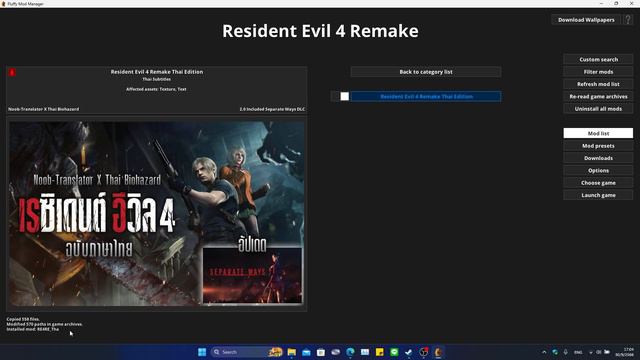Click Choose game
Viewport: 640px width, 360px height.
pos(598,182)
